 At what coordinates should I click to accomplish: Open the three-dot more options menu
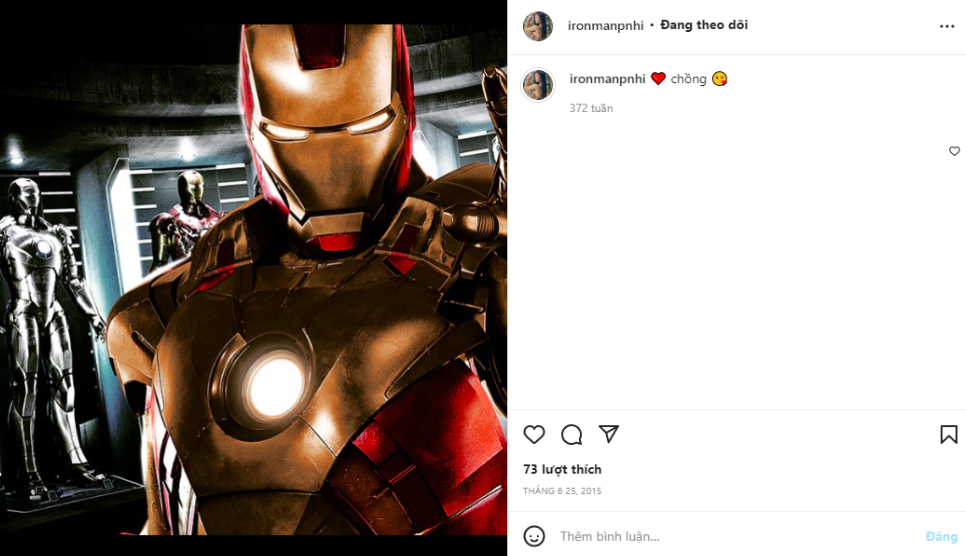point(947,26)
